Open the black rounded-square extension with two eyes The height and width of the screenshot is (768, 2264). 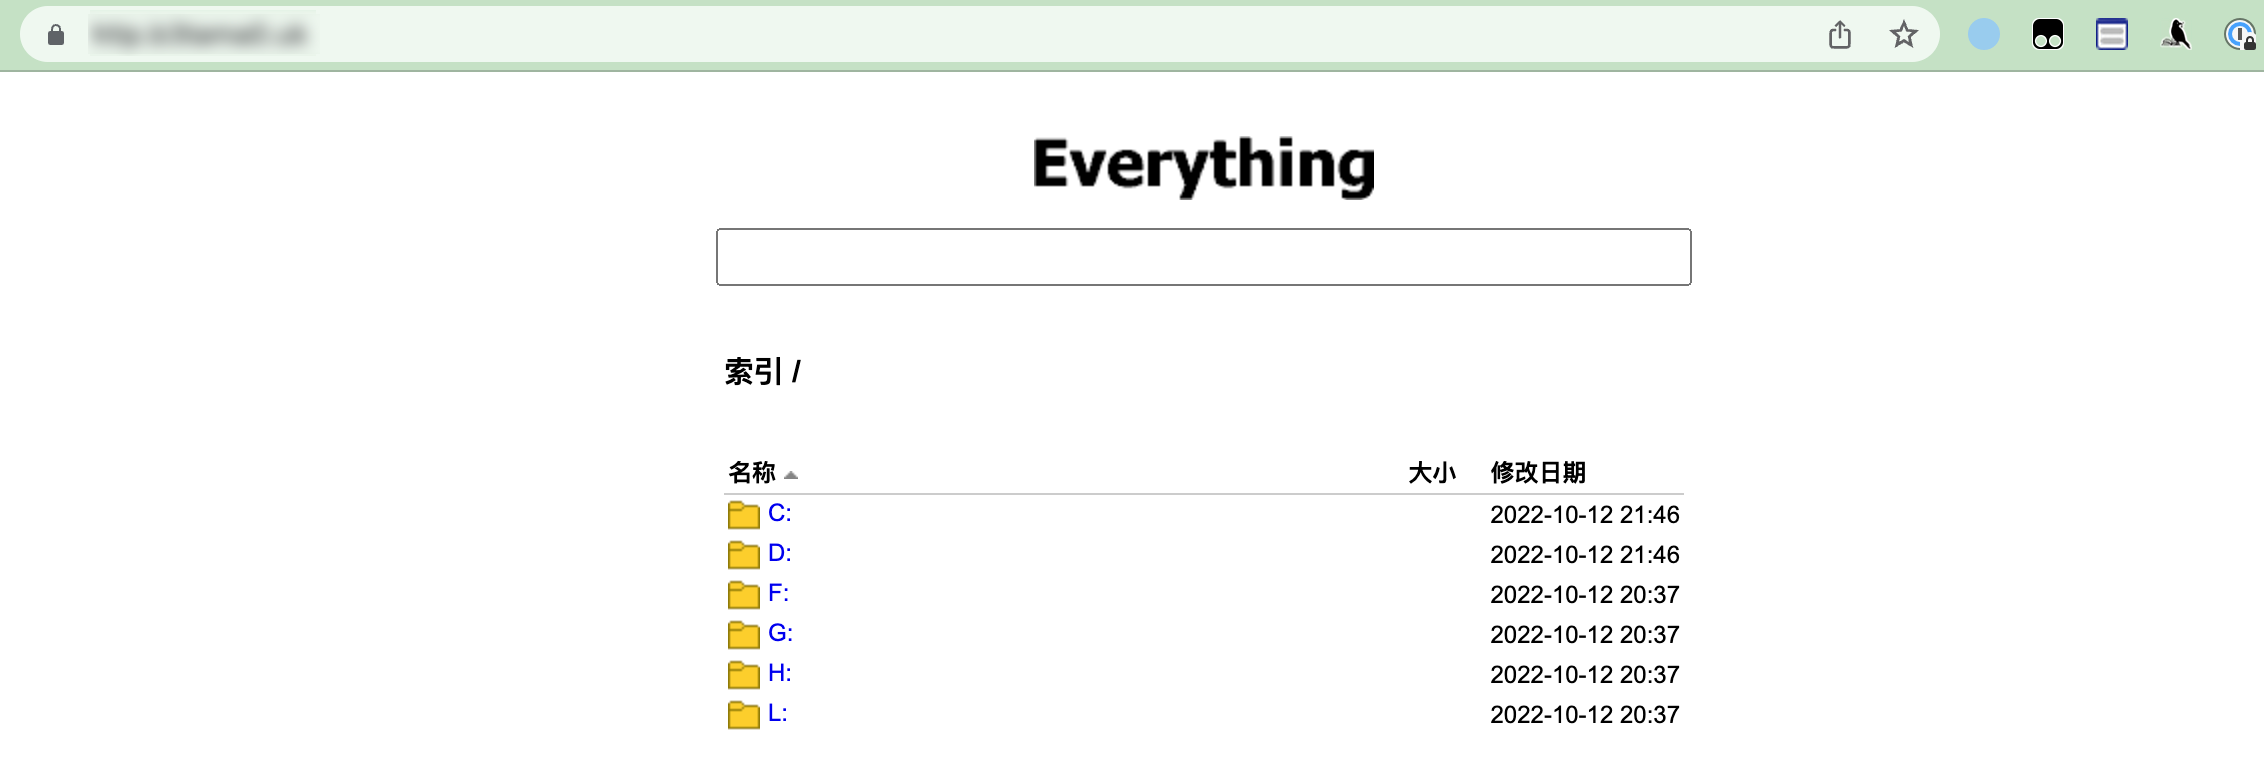[x=2048, y=35]
